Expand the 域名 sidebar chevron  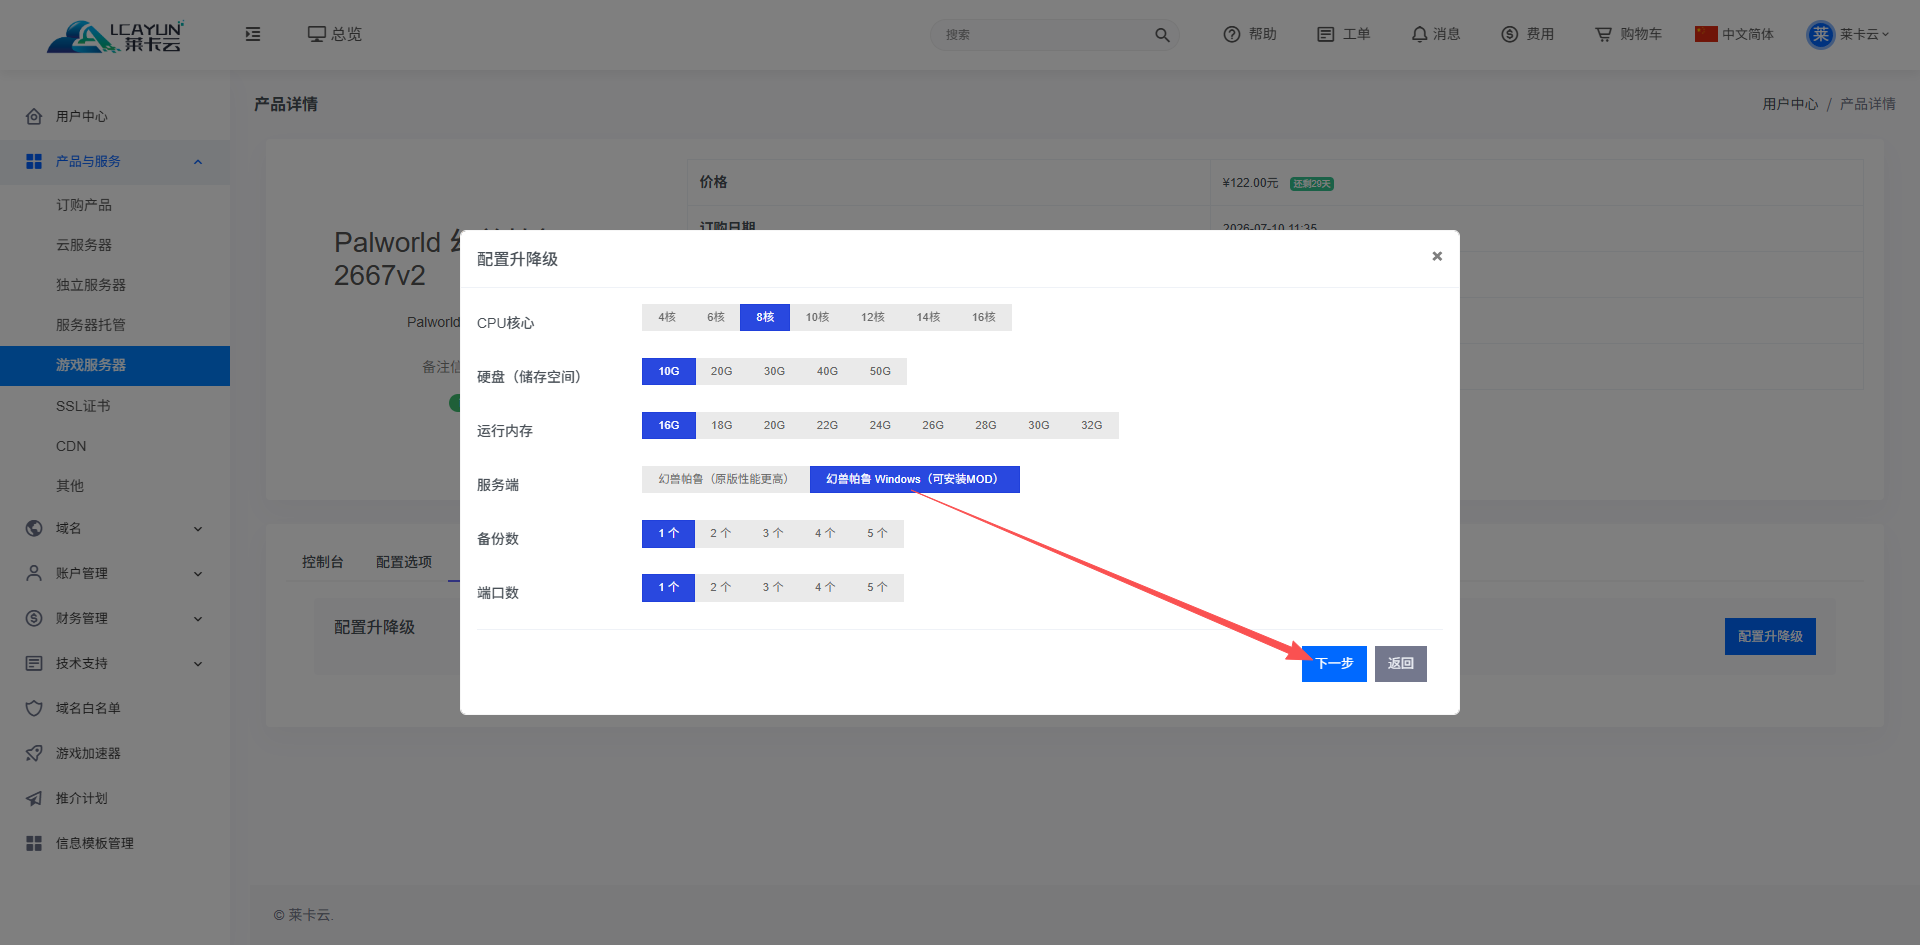point(198,529)
